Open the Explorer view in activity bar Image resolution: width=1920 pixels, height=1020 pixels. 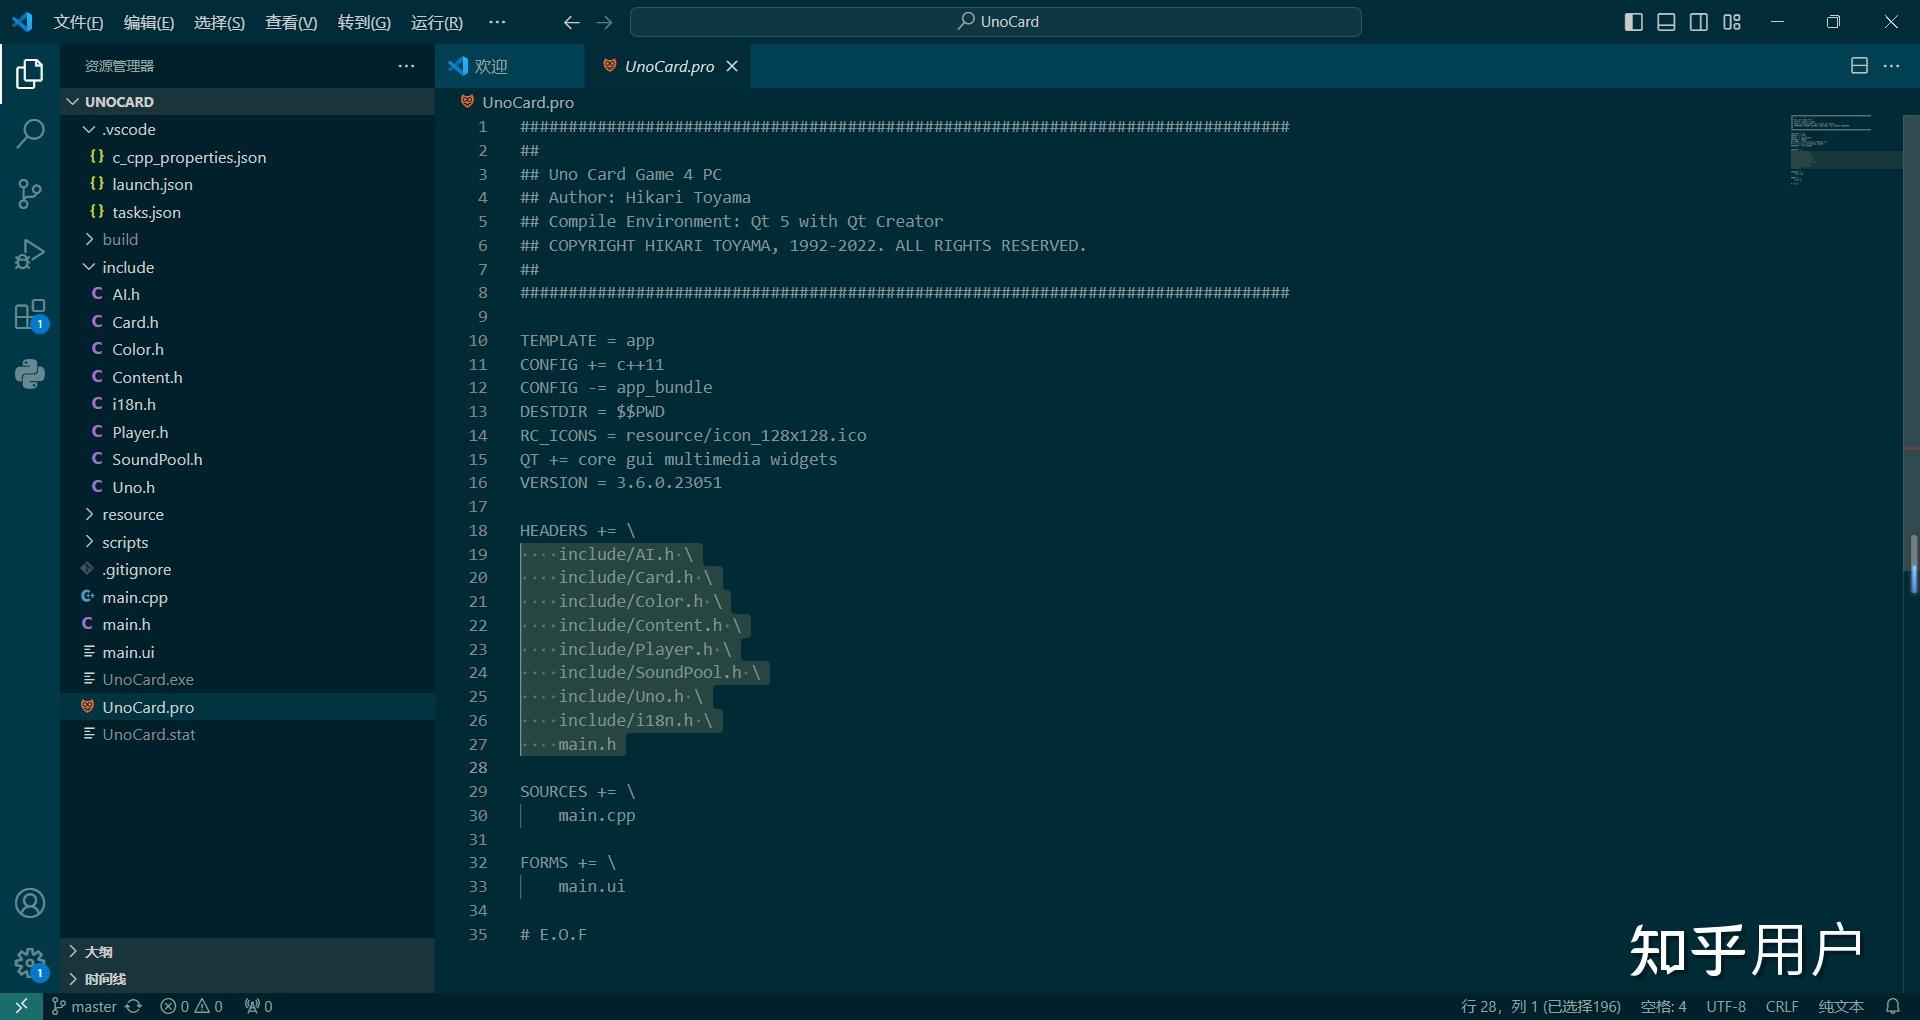pyautogui.click(x=30, y=74)
